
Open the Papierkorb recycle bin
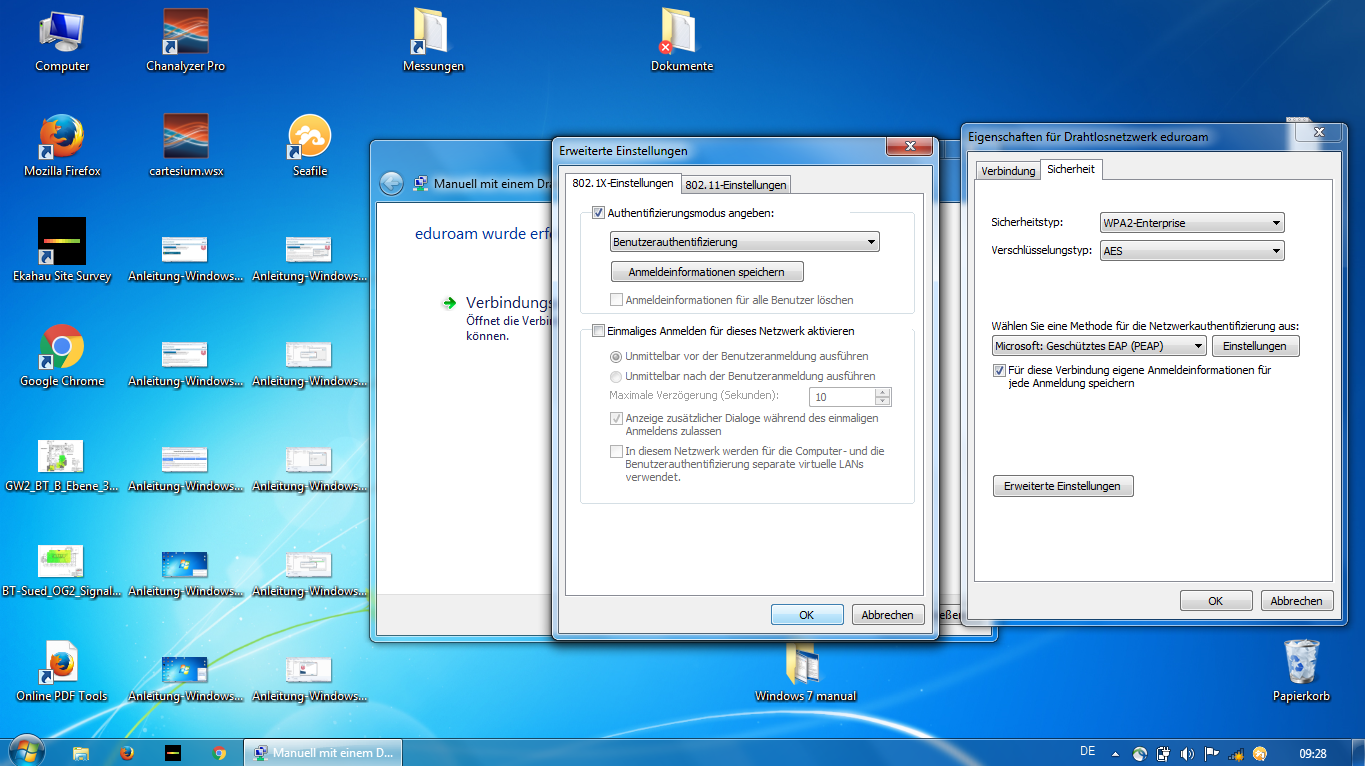click(x=1300, y=663)
